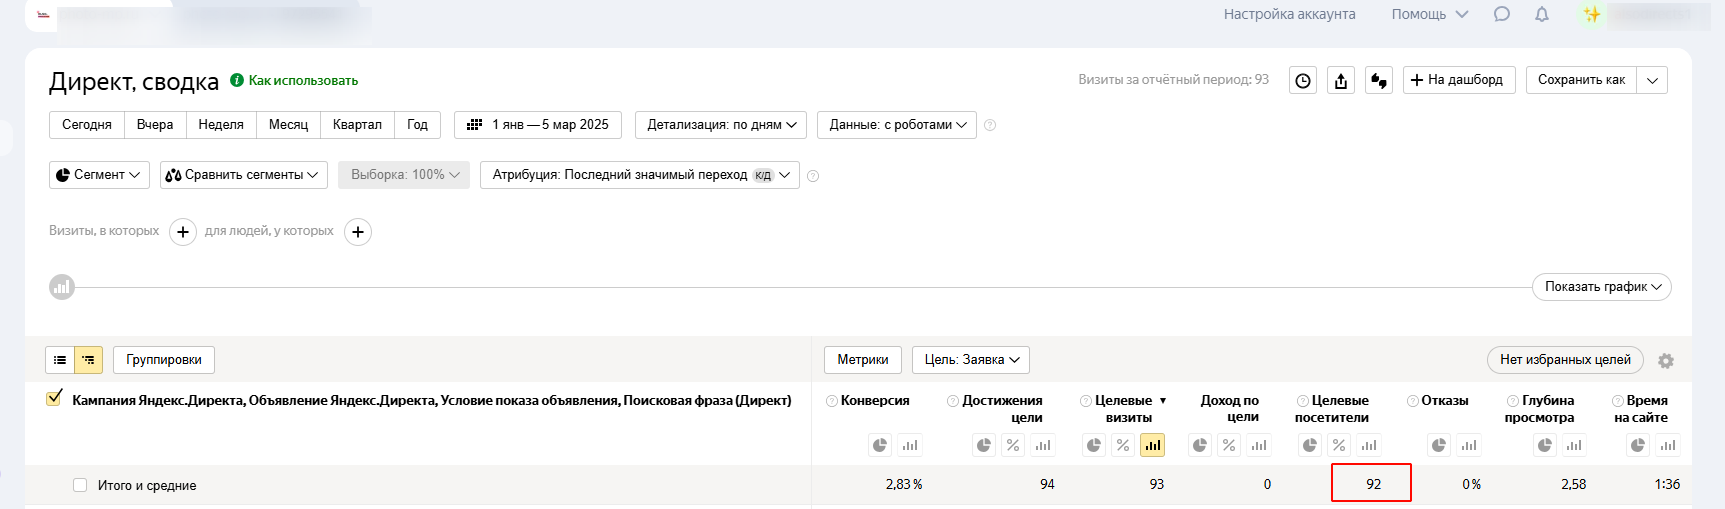Switch Доход по цели to percent view
The height and width of the screenshot is (509, 1725).
point(1229,445)
